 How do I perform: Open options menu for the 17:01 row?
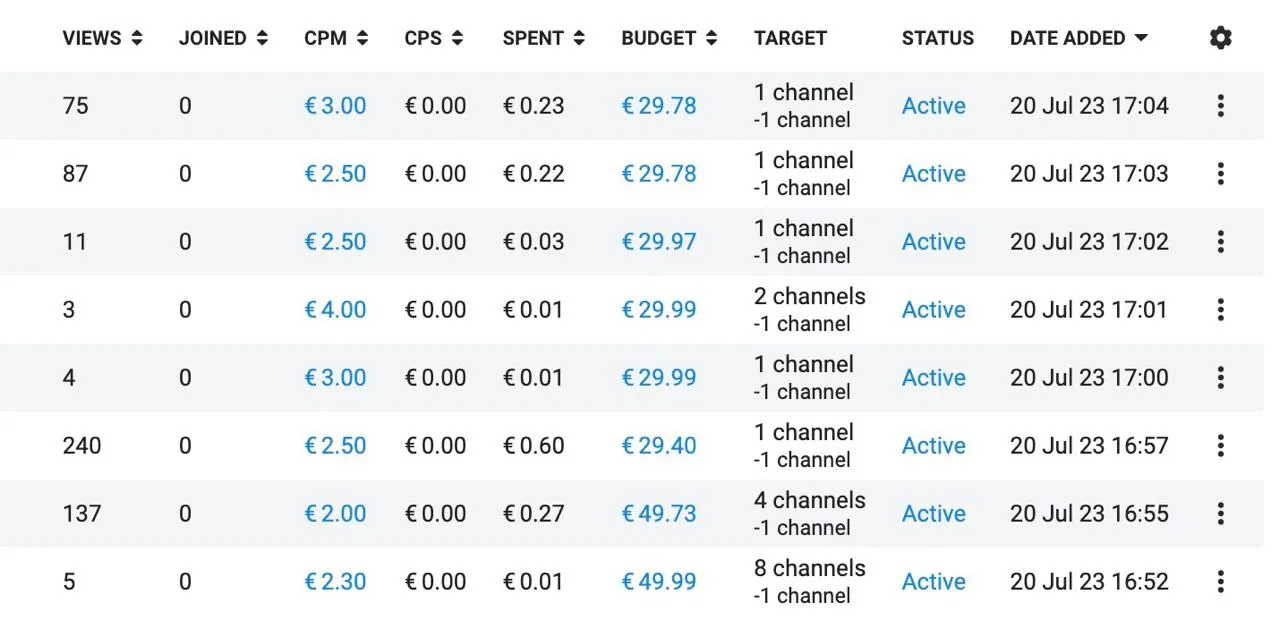click(x=1220, y=310)
